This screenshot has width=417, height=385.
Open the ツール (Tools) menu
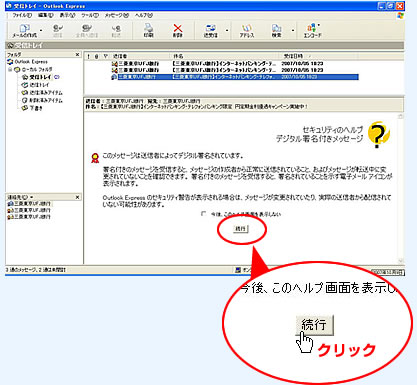click(90, 15)
